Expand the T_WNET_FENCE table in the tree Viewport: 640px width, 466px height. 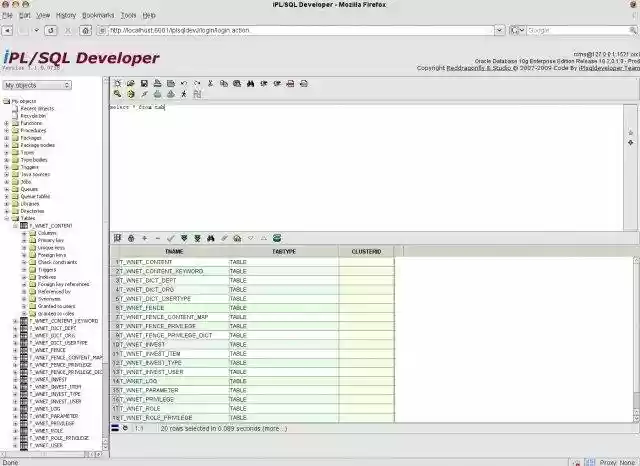(15, 351)
